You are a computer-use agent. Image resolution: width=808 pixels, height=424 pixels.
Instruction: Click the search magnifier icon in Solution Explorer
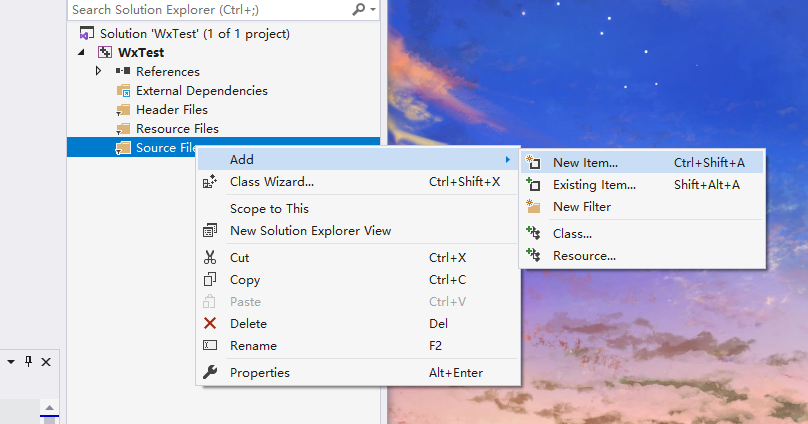[359, 9]
